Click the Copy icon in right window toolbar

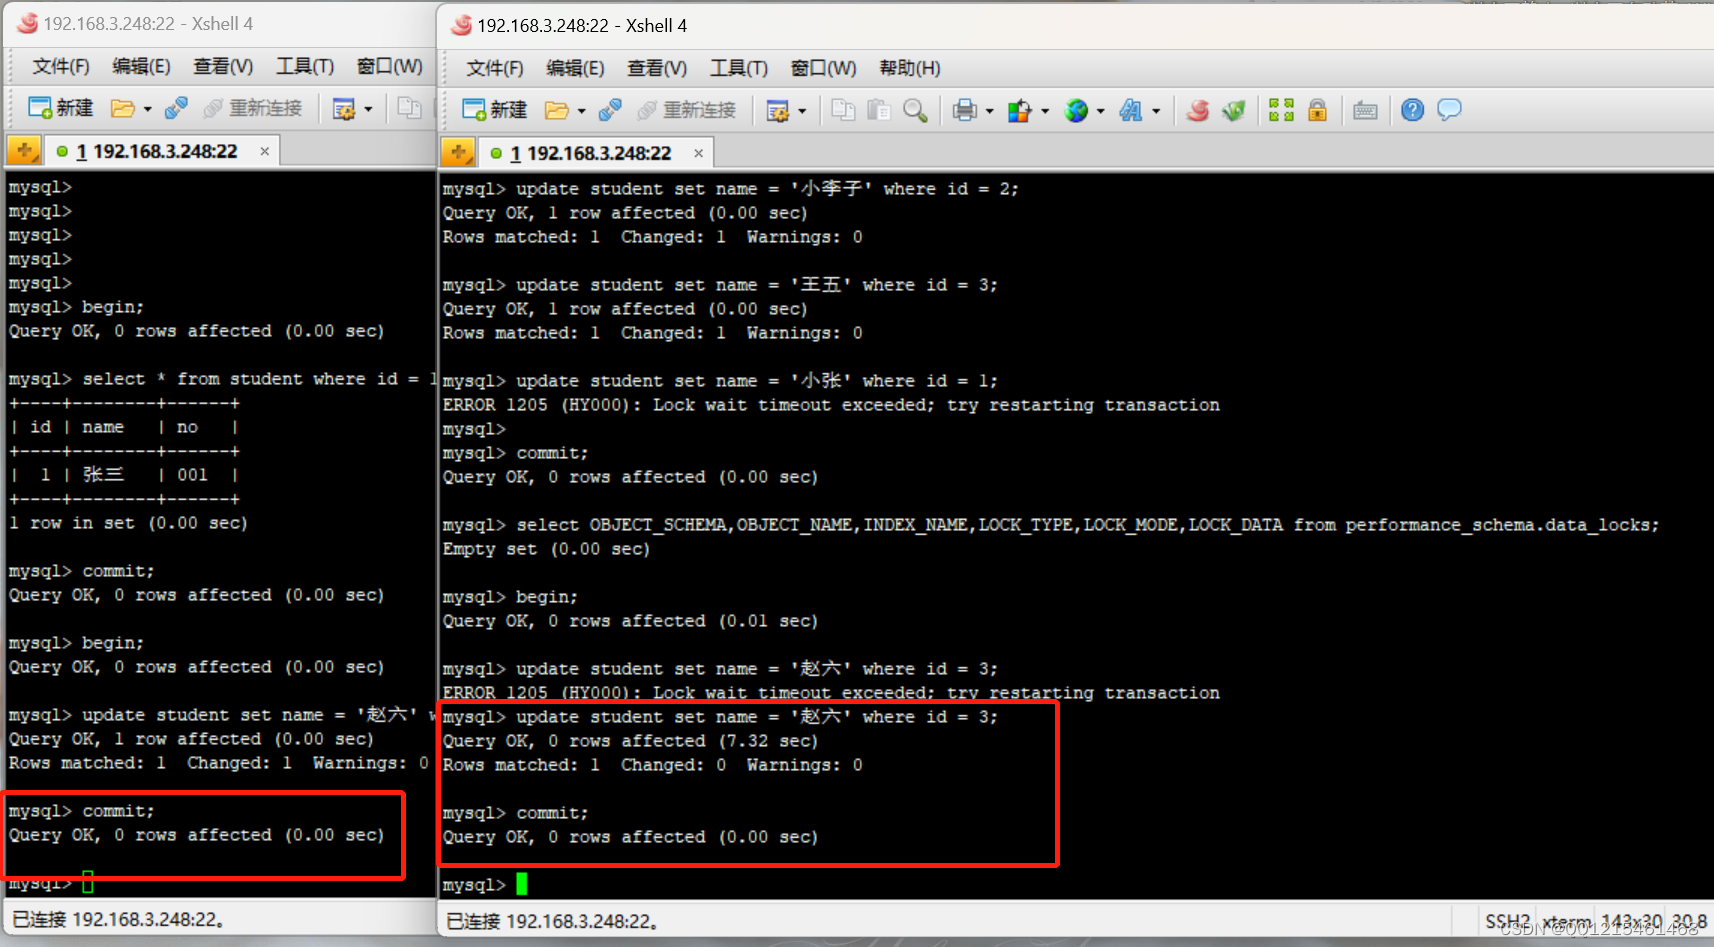(x=843, y=110)
